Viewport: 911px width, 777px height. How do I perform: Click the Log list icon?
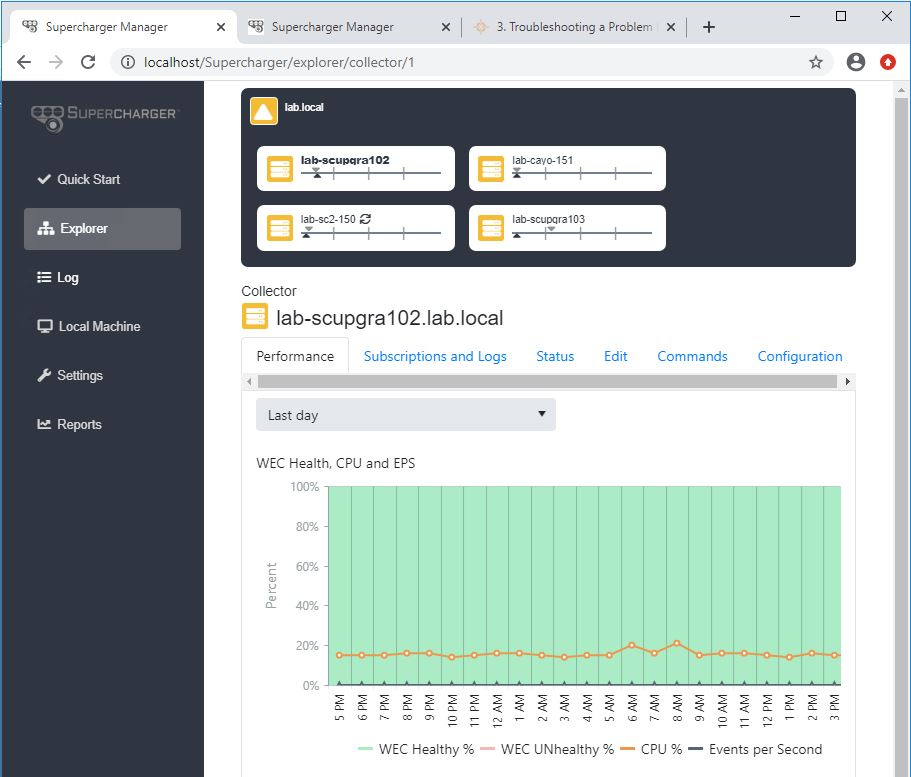pos(44,277)
